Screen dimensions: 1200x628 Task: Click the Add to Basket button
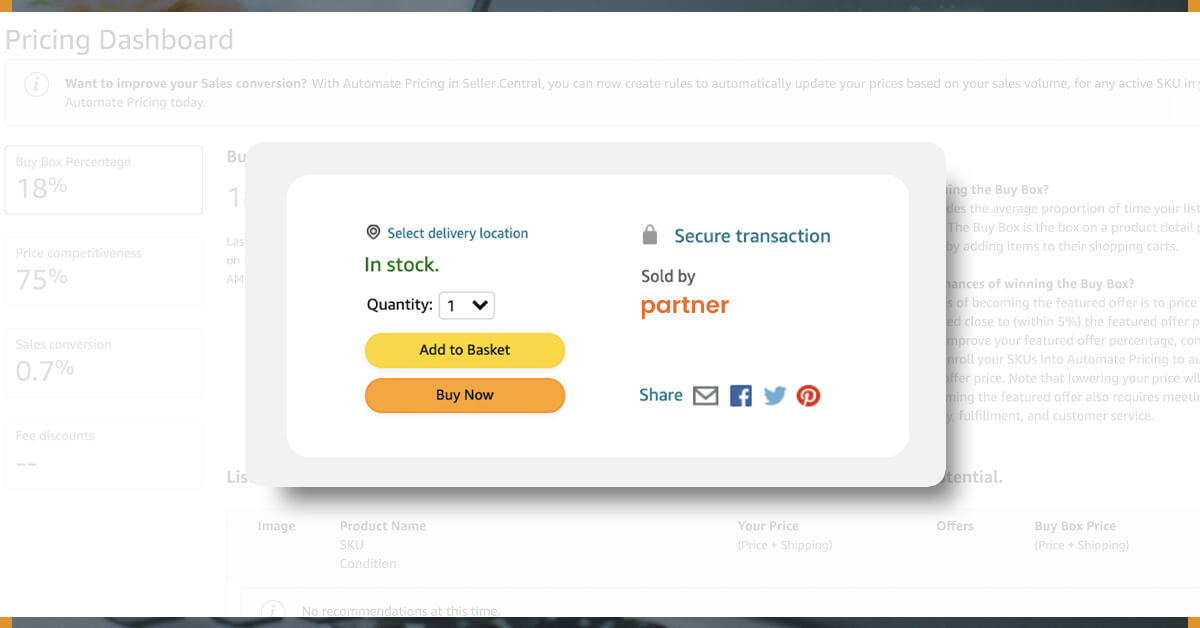(465, 350)
